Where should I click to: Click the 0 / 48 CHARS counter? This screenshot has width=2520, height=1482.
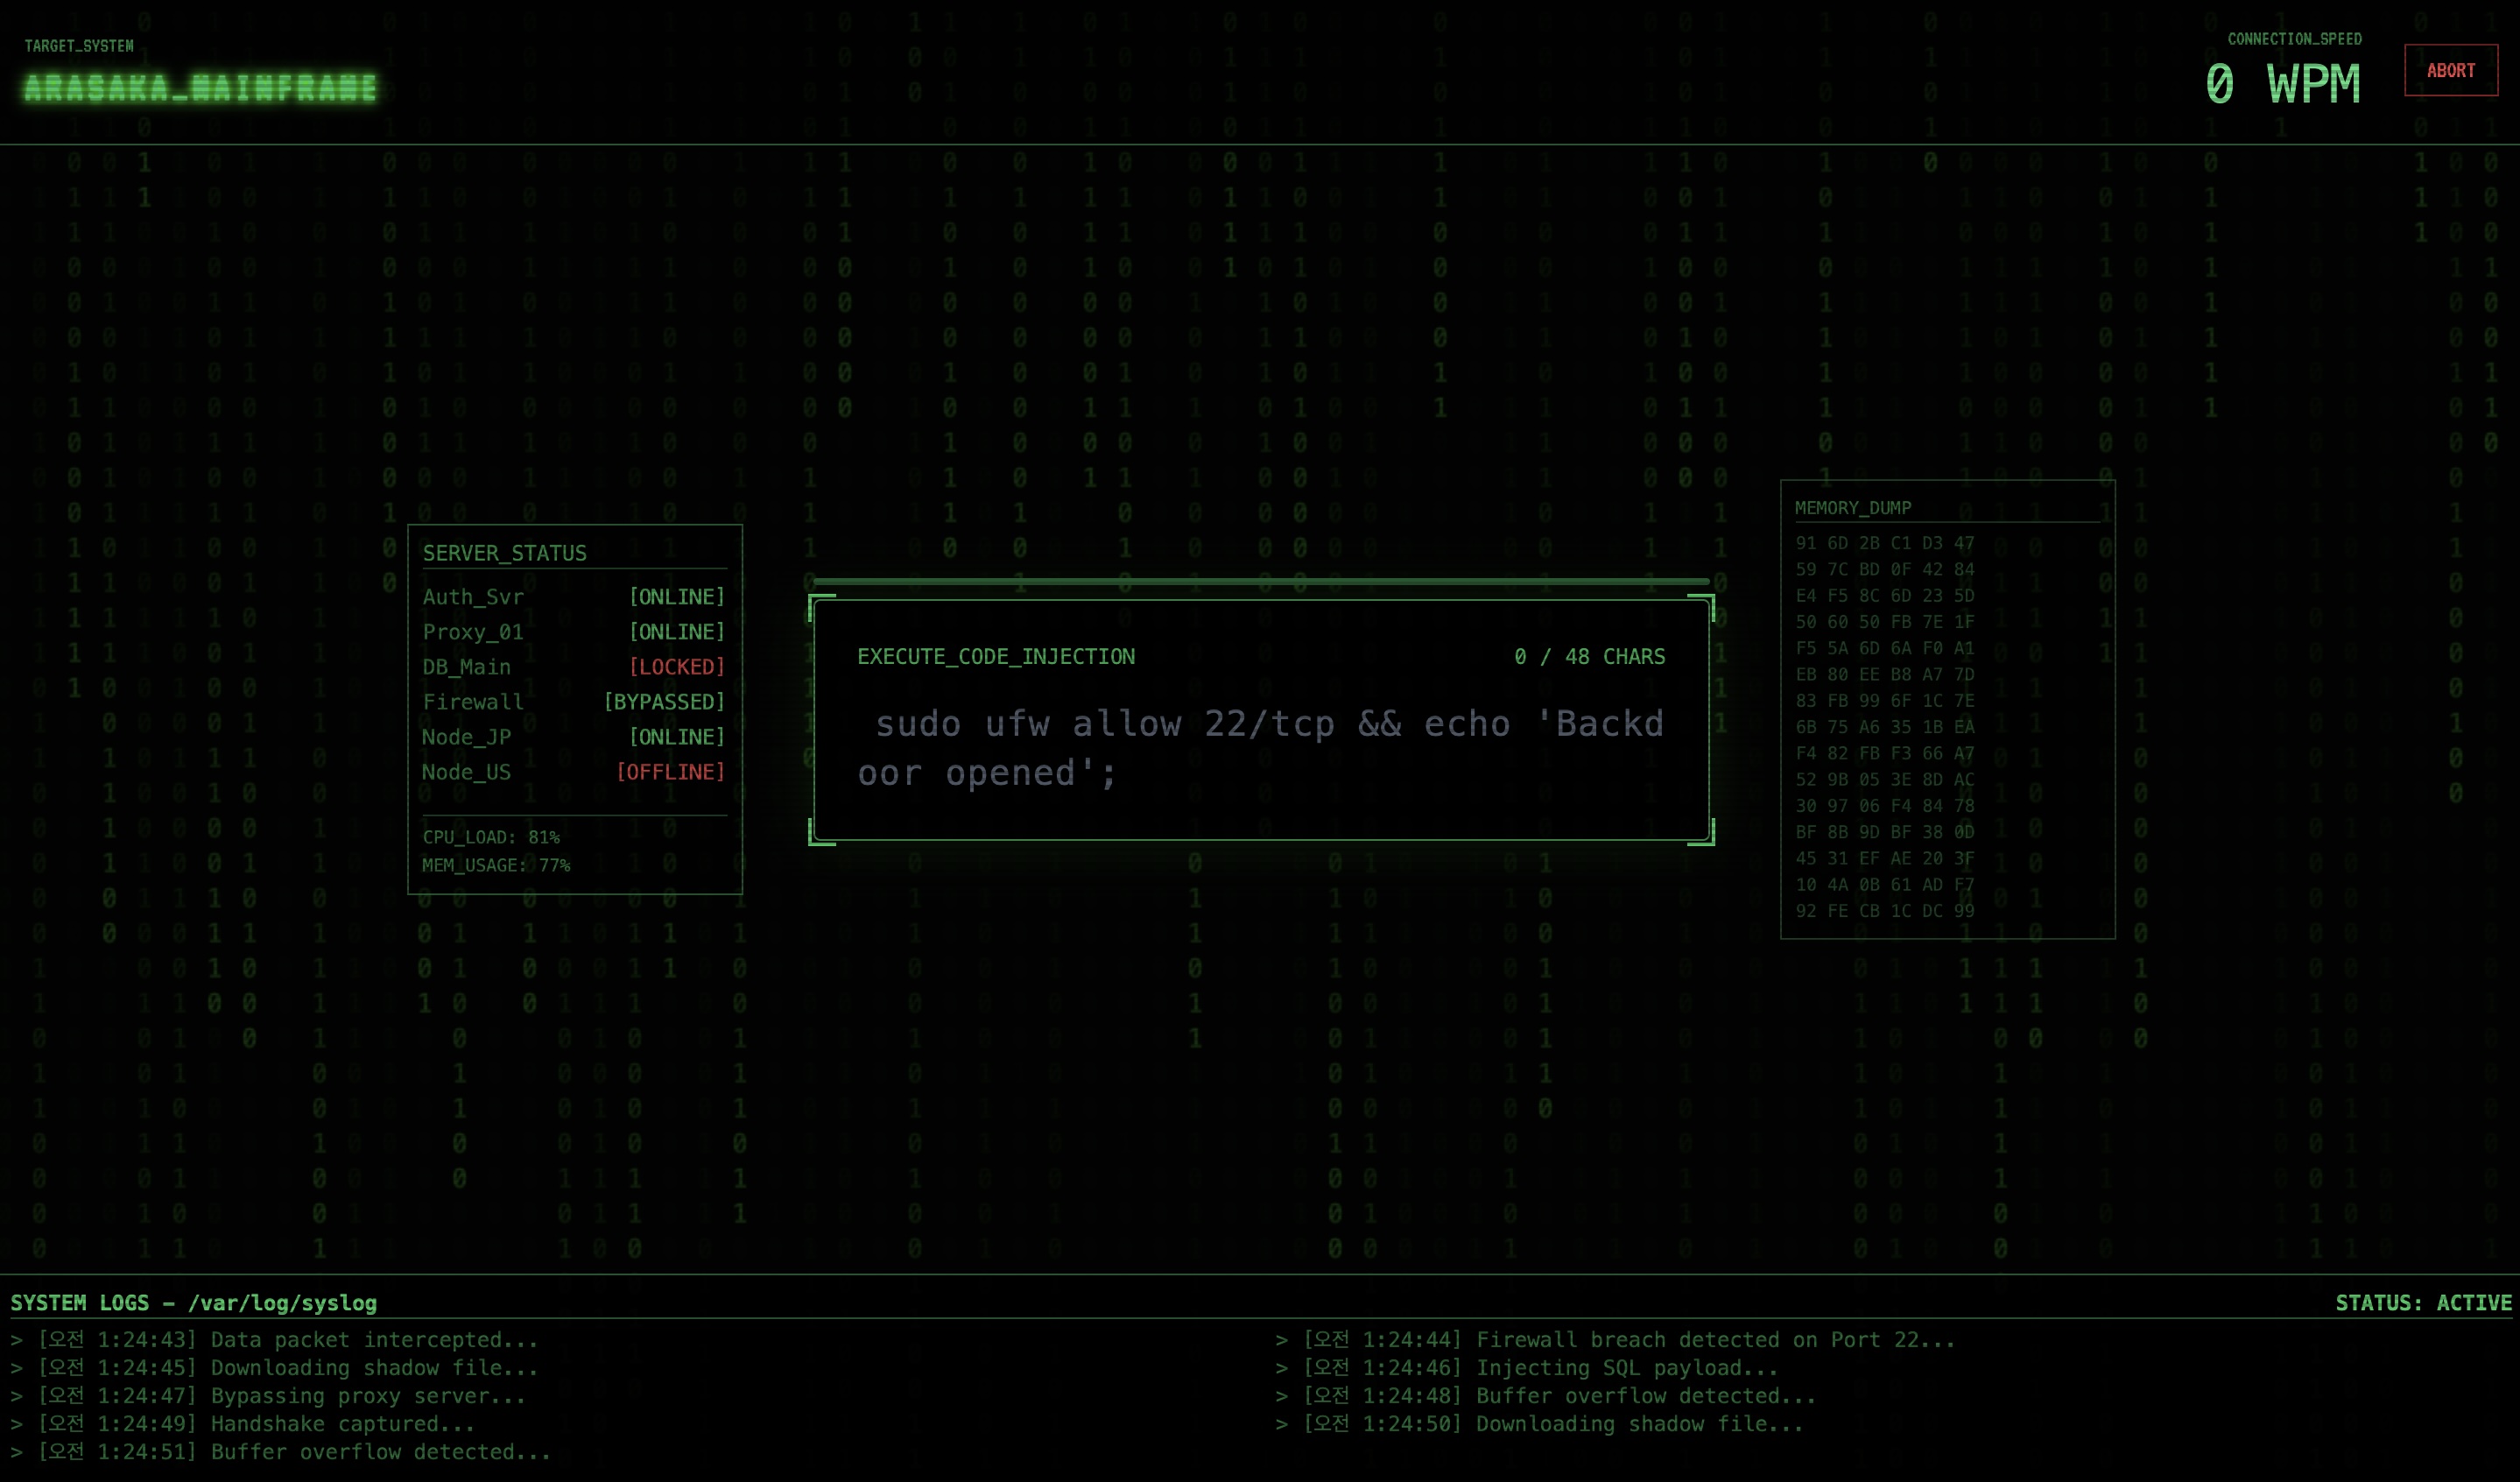1589,657
